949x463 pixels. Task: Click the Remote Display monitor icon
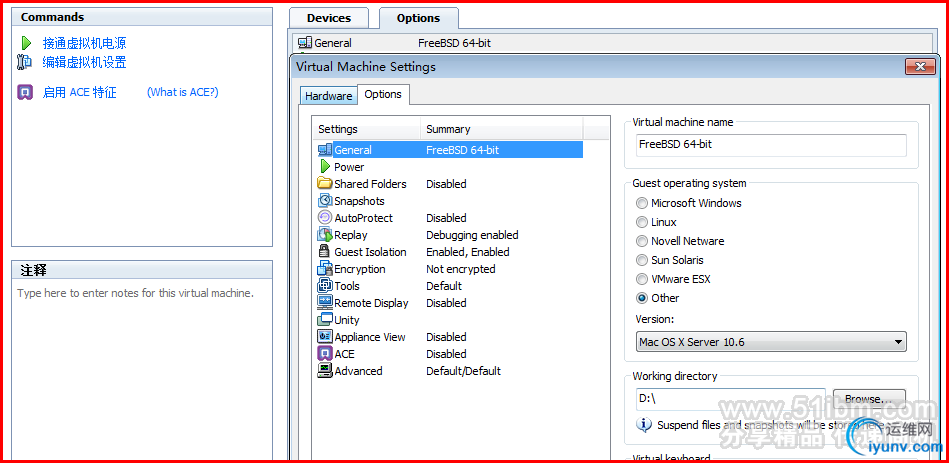click(325, 303)
